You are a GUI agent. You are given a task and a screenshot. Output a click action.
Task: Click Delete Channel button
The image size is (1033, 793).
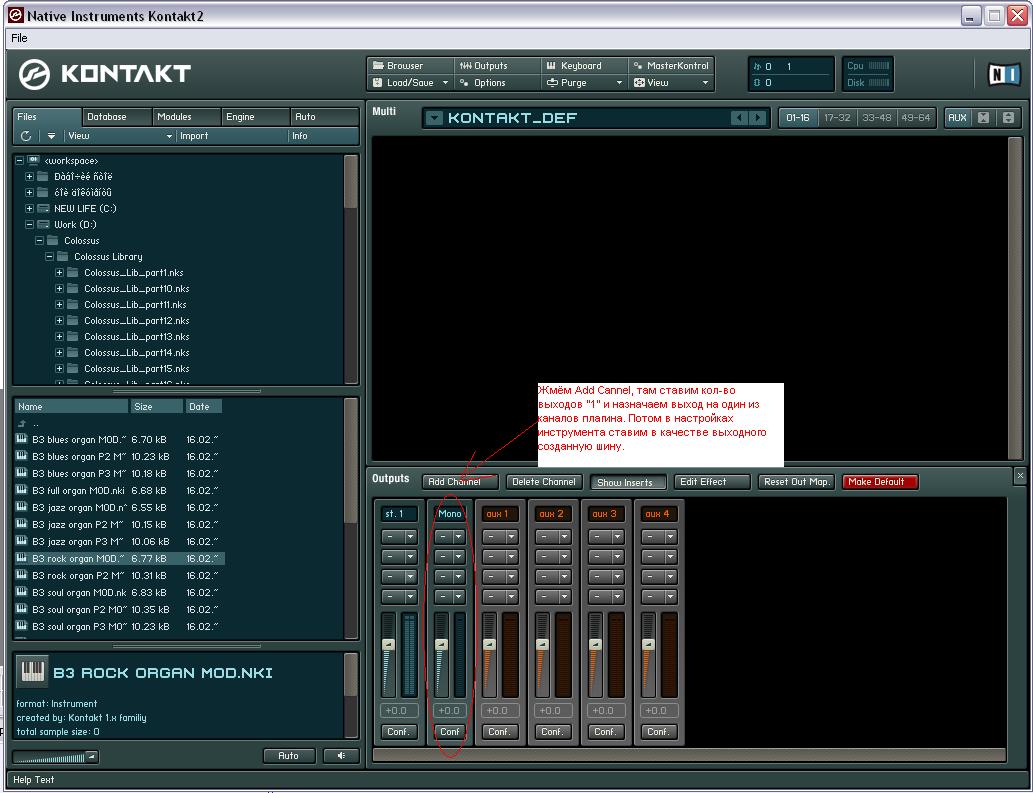coord(544,482)
